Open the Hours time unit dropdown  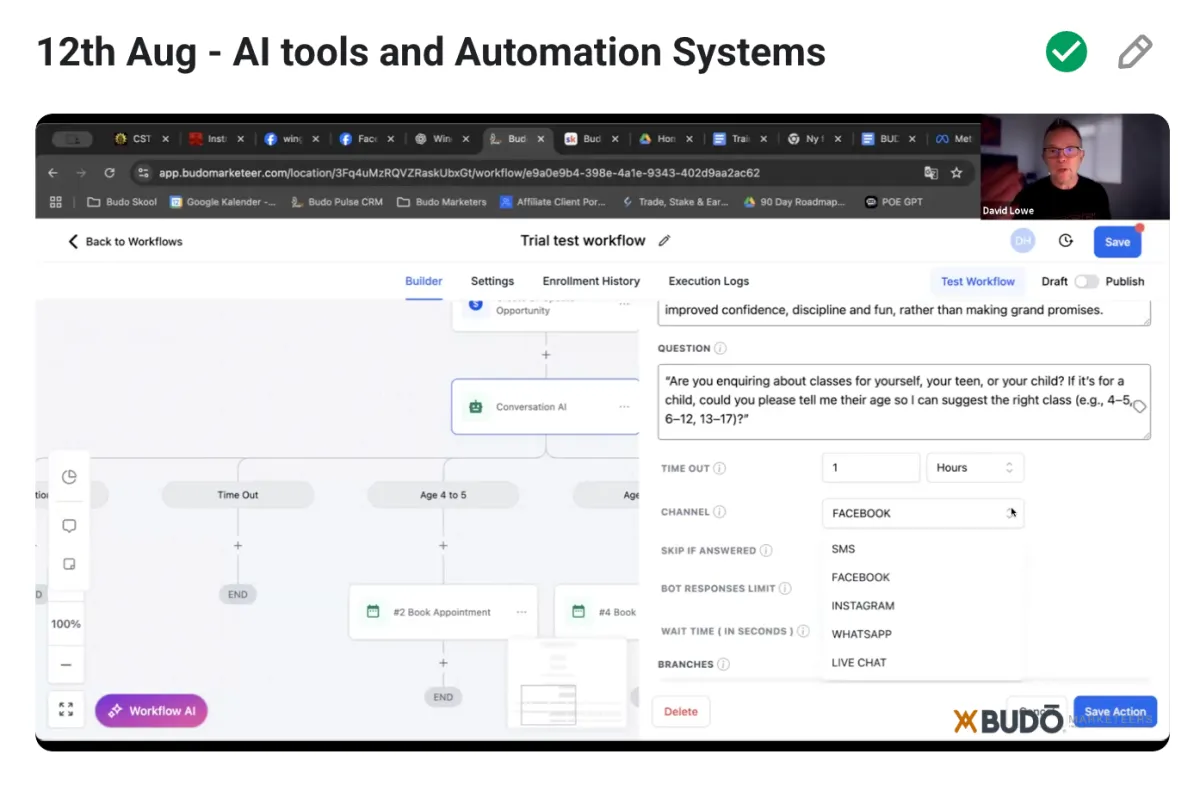click(975, 468)
